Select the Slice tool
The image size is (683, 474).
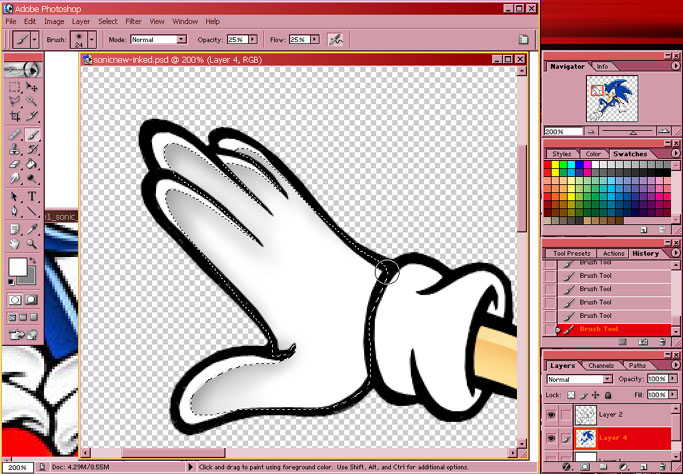pyautogui.click(x=31, y=116)
